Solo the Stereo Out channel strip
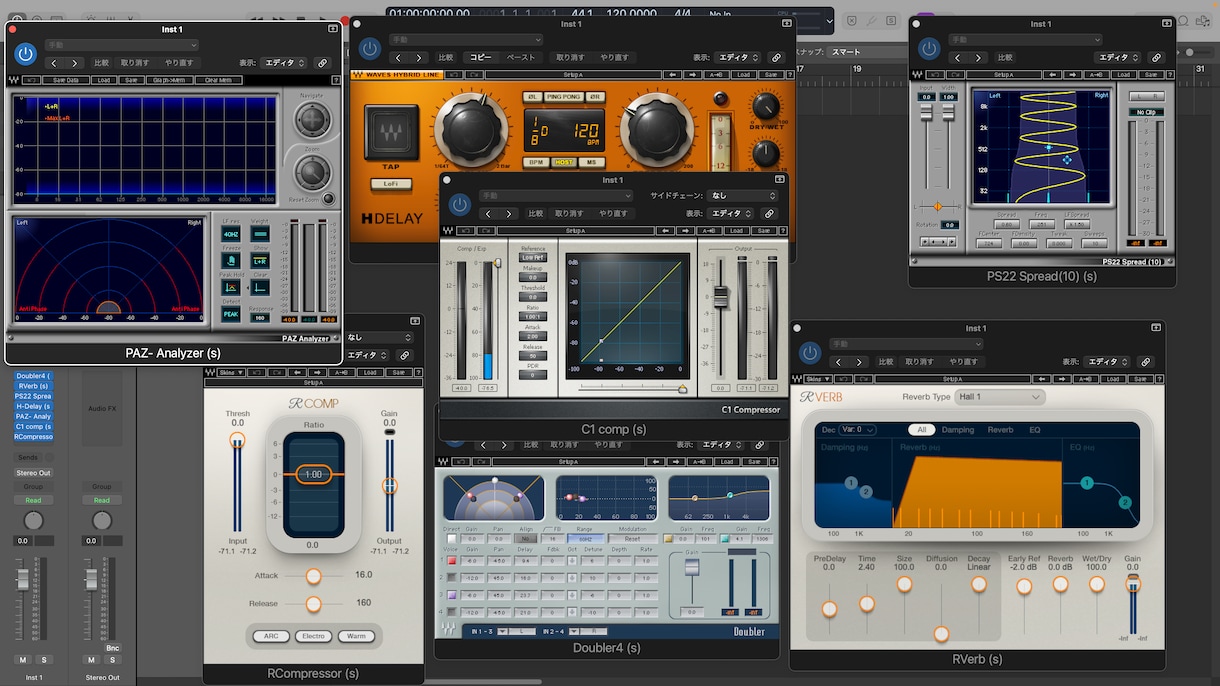Viewport: 1220px width, 686px height. point(112,660)
